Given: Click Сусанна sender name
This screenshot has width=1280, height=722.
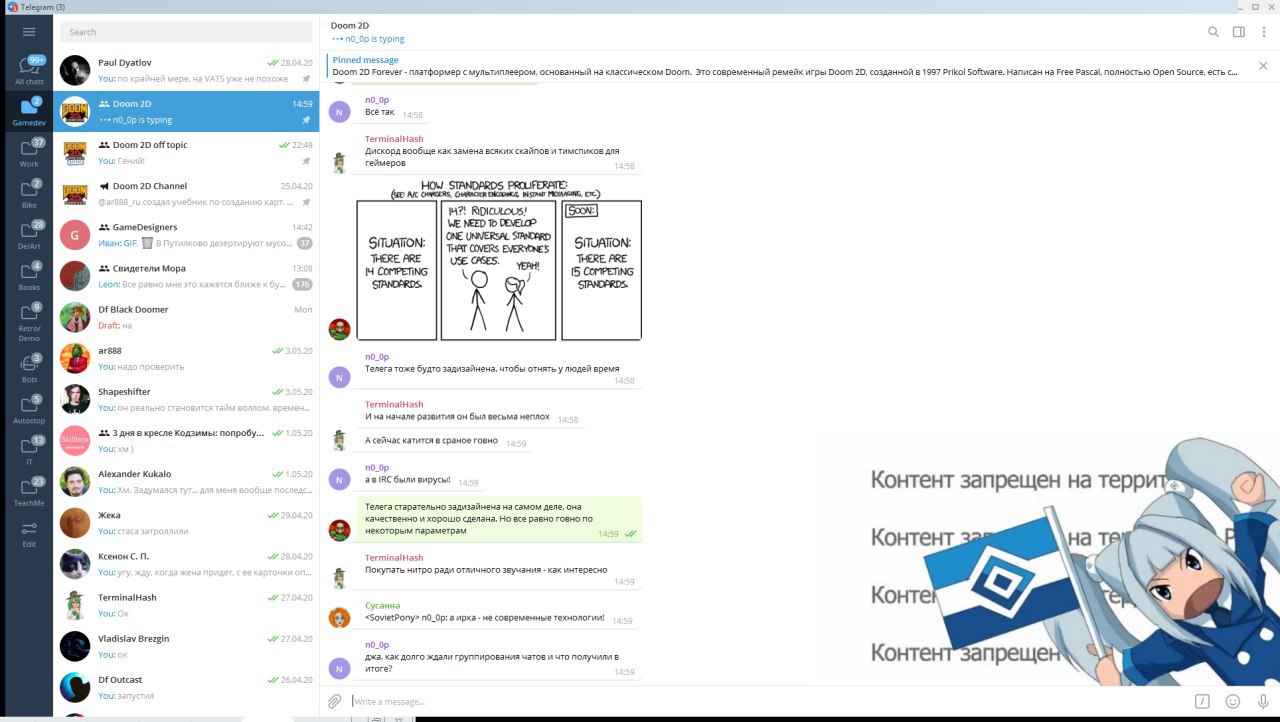Looking at the screenshot, I should coord(382,605).
